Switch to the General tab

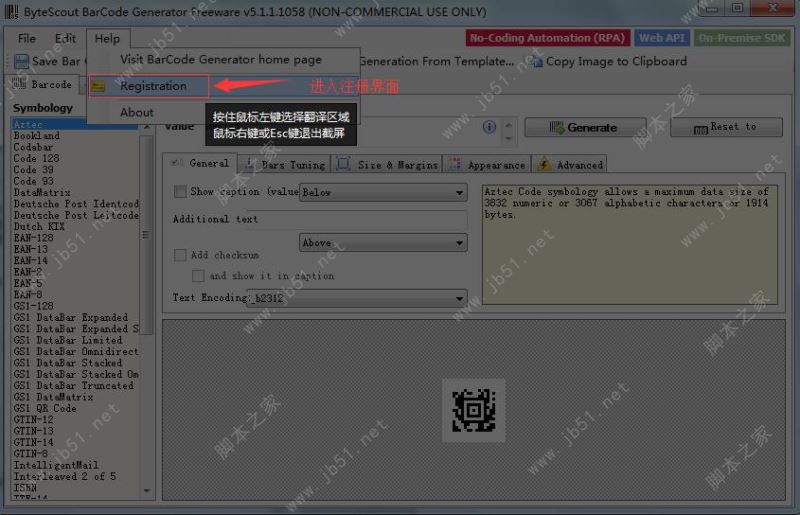[x=200, y=163]
